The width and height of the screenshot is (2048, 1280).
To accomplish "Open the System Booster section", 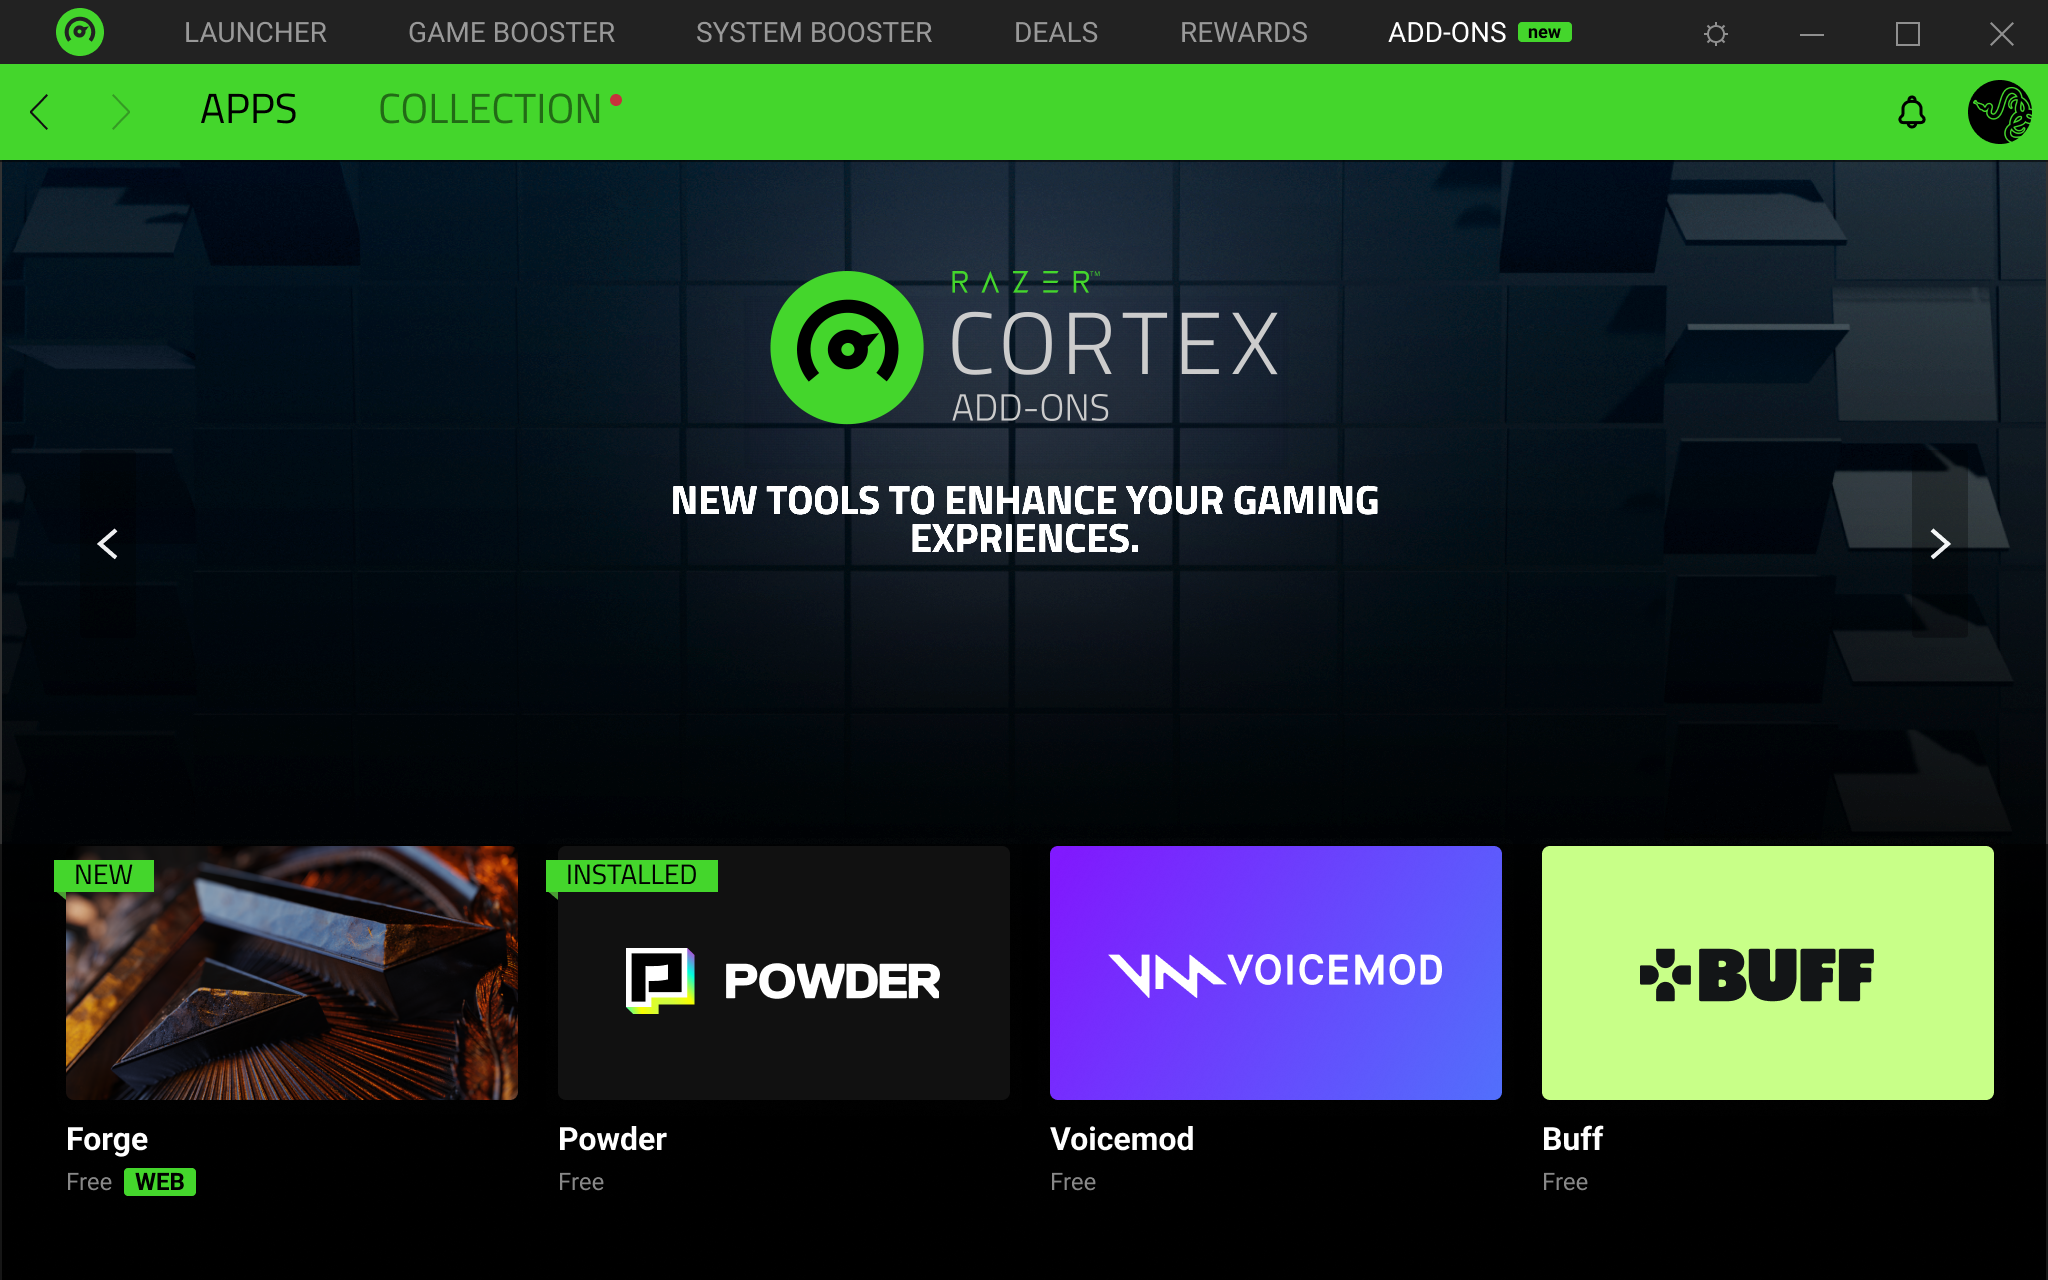I will pos(817,31).
